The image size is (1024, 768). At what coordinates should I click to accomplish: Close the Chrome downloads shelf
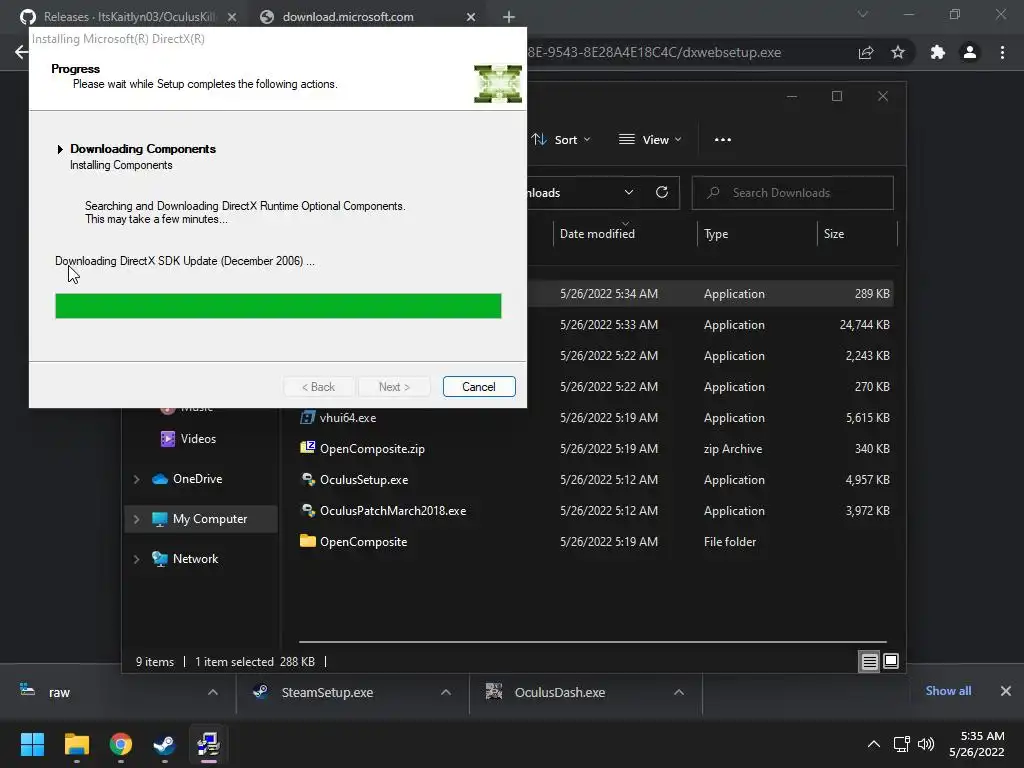tap(1006, 691)
